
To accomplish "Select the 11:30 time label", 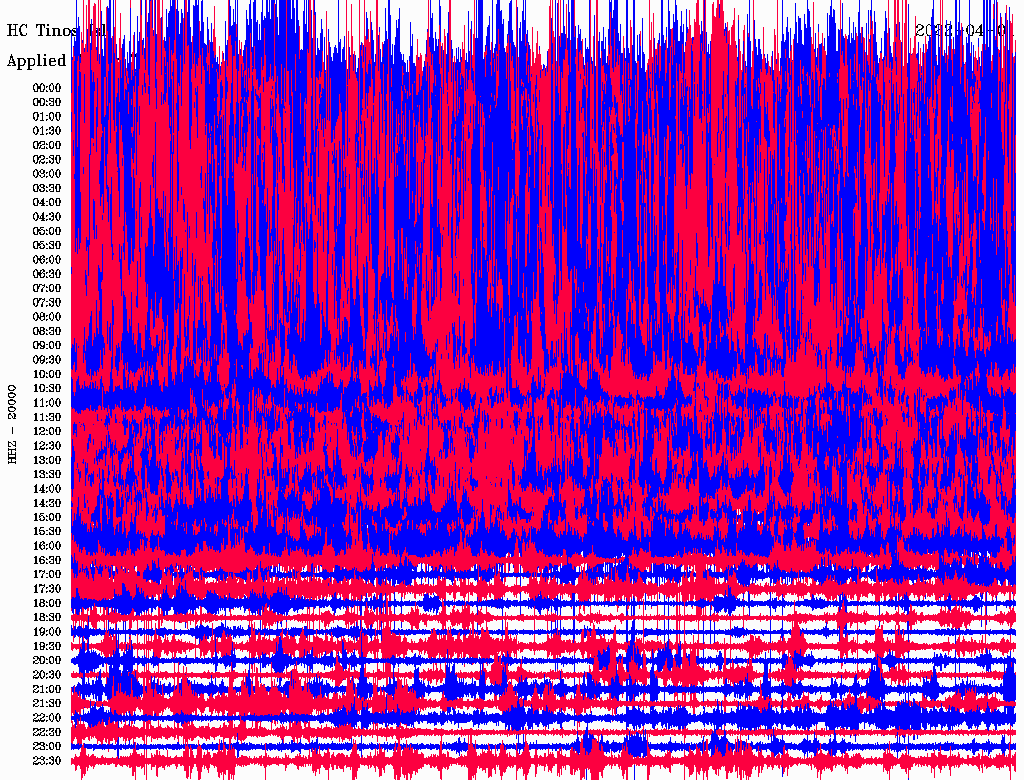I will 47,417.
